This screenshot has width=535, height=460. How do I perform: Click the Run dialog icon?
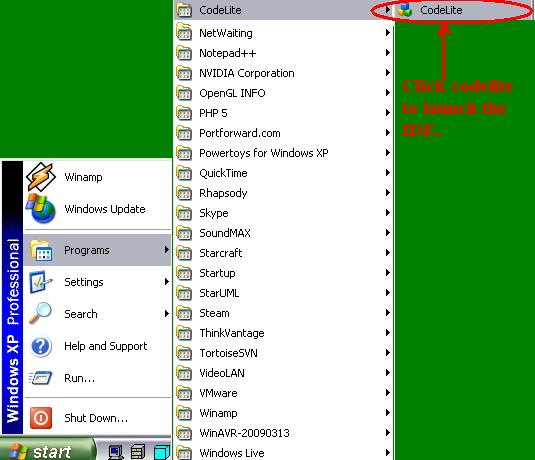40,378
